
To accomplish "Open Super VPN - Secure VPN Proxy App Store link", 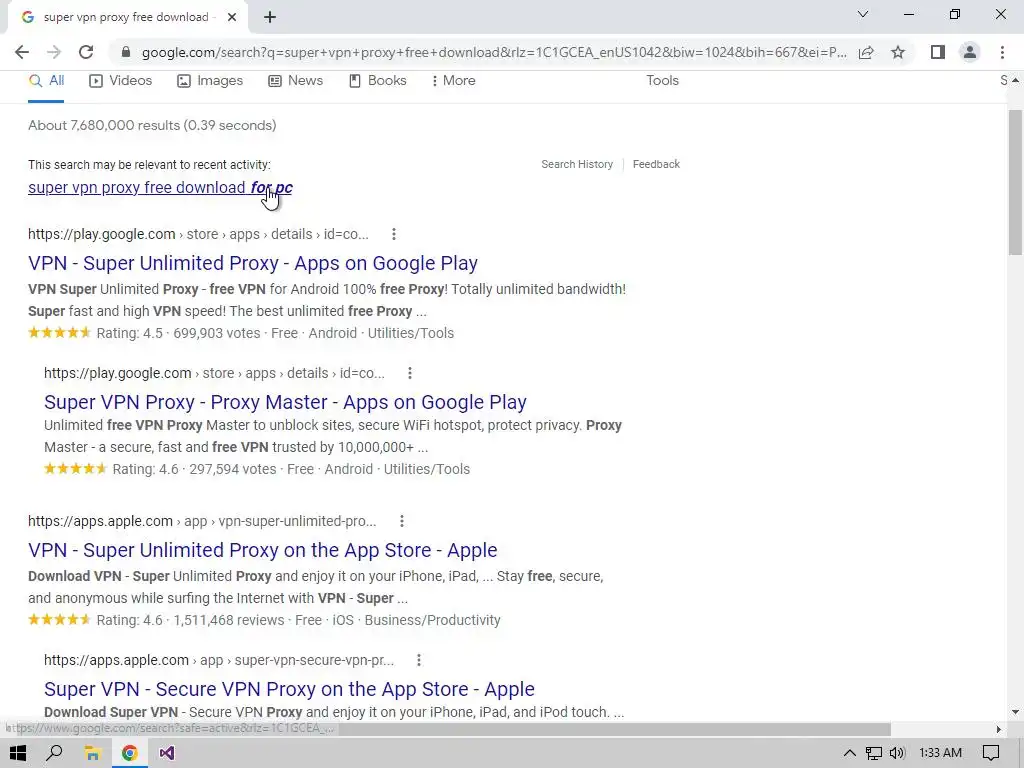I will pyautogui.click(x=289, y=690).
